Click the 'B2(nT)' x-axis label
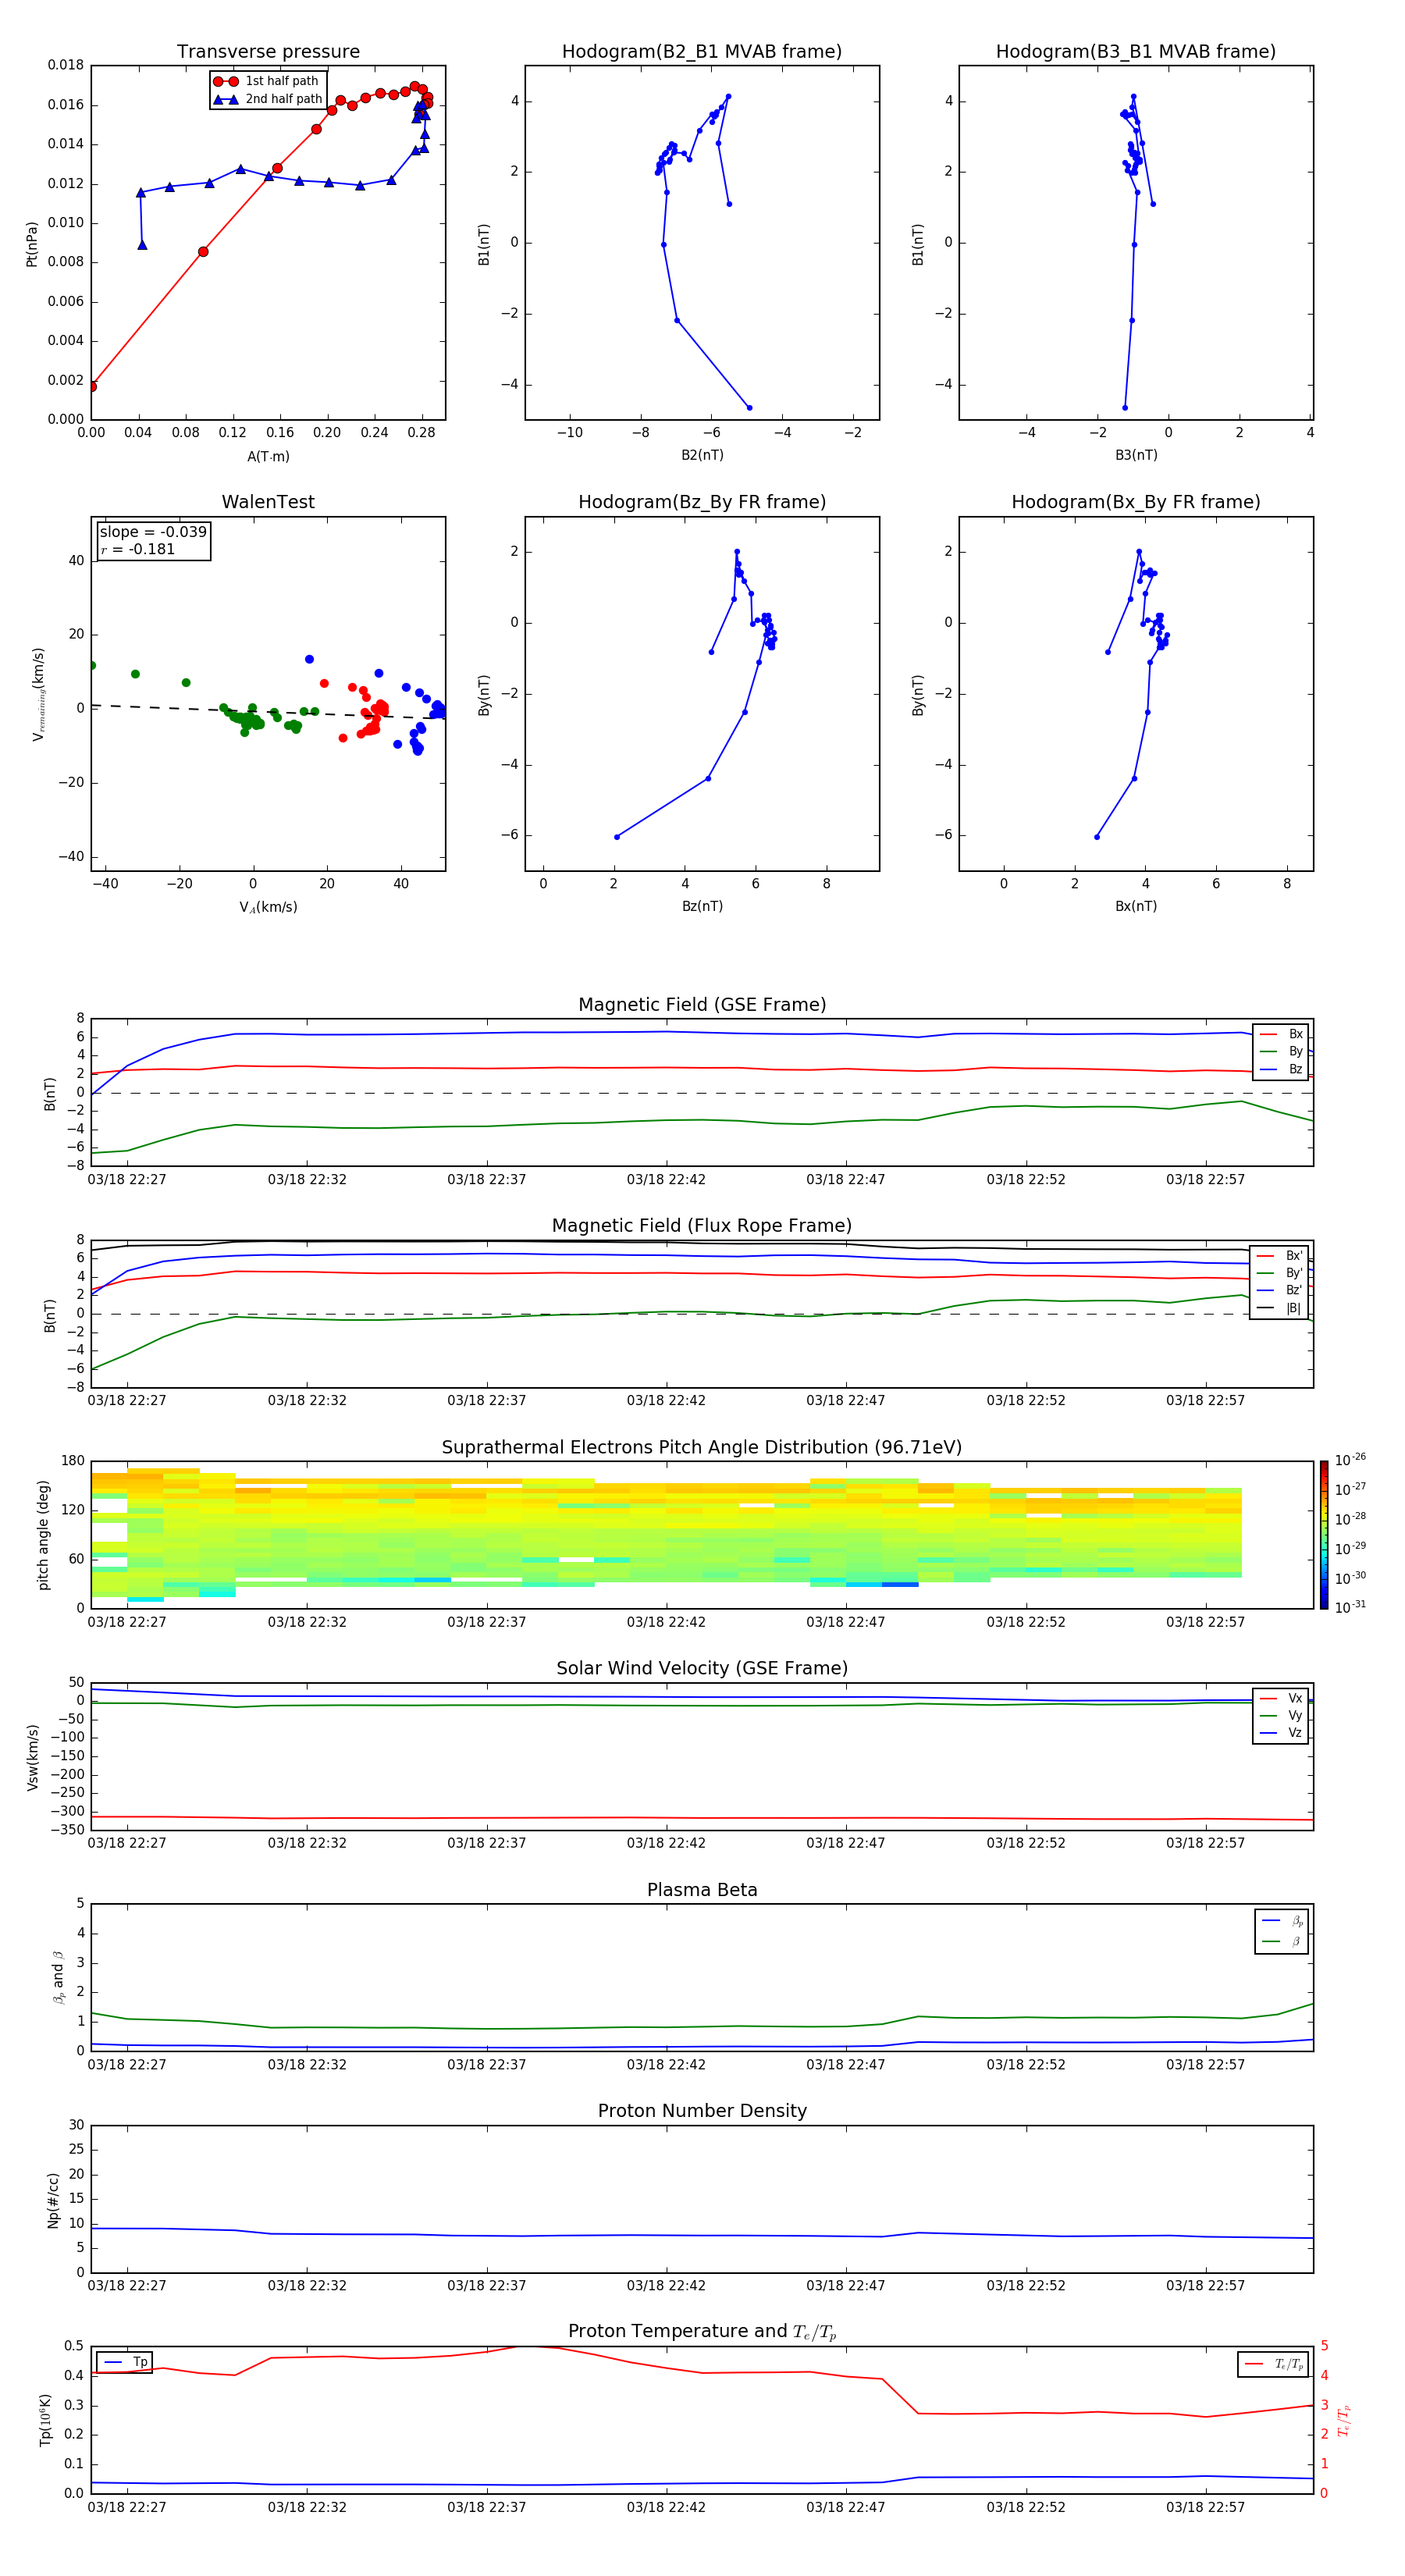The height and width of the screenshot is (2576, 1405). [702, 455]
